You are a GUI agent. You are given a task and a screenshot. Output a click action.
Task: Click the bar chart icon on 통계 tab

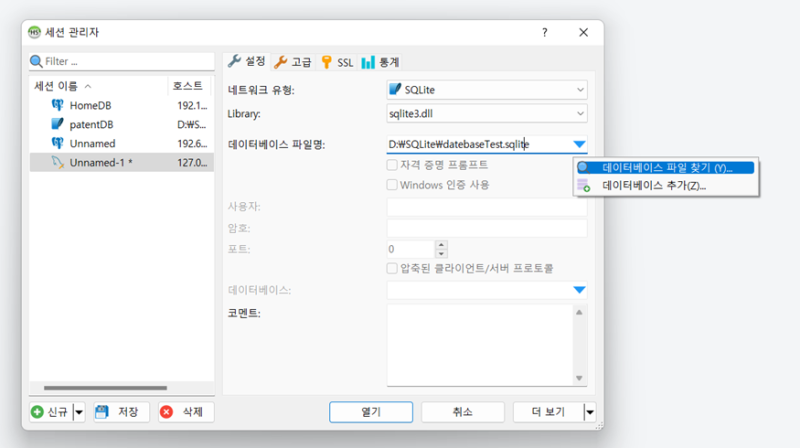pos(368,62)
